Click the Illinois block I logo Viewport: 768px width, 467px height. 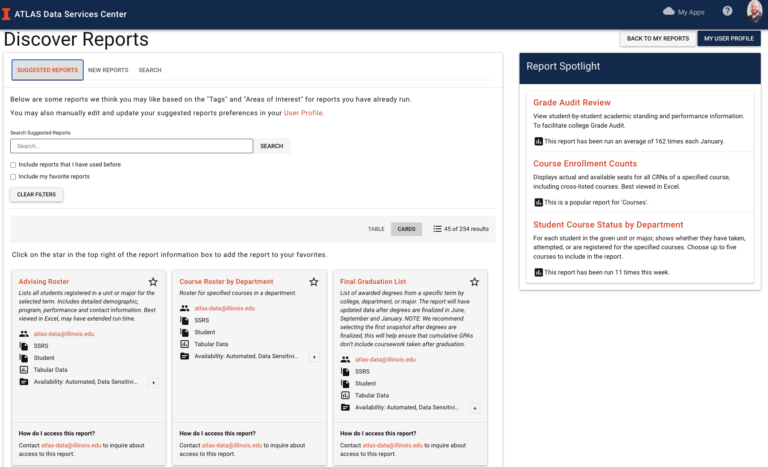[6, 14]
